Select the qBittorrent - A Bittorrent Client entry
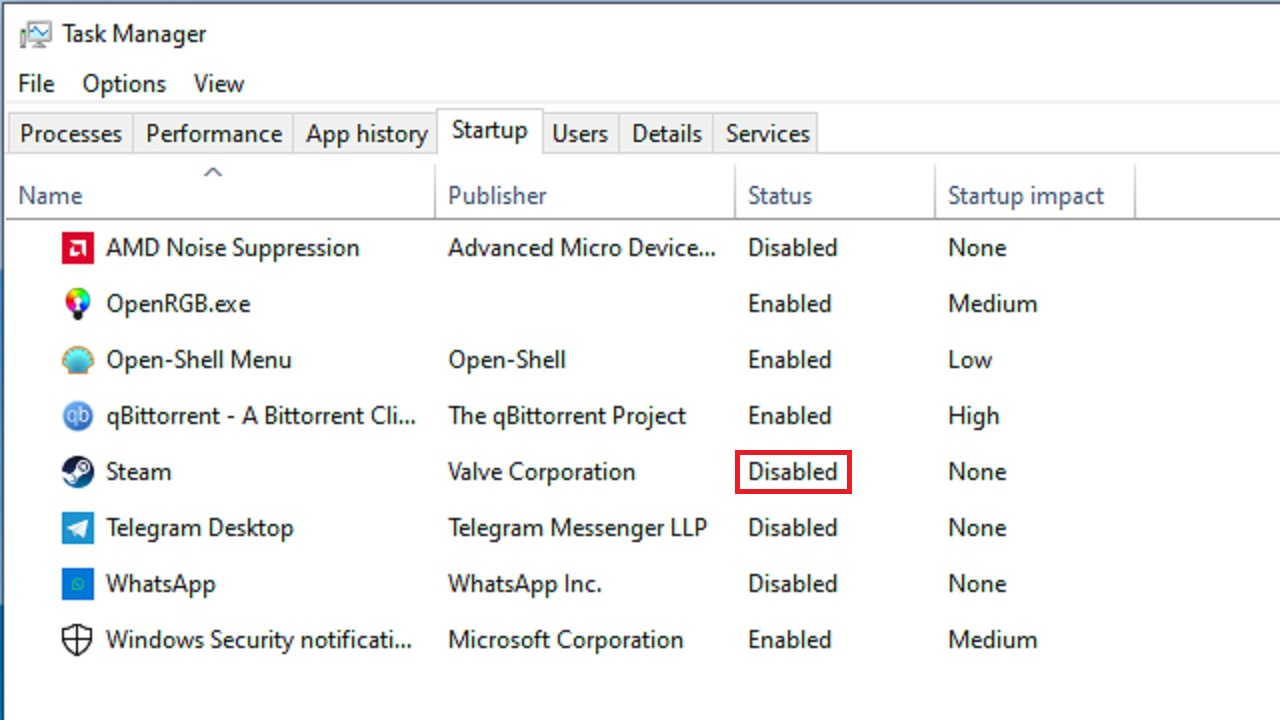Image resolution: width=1280 pixels, height=720 pixels. point(261,416)
